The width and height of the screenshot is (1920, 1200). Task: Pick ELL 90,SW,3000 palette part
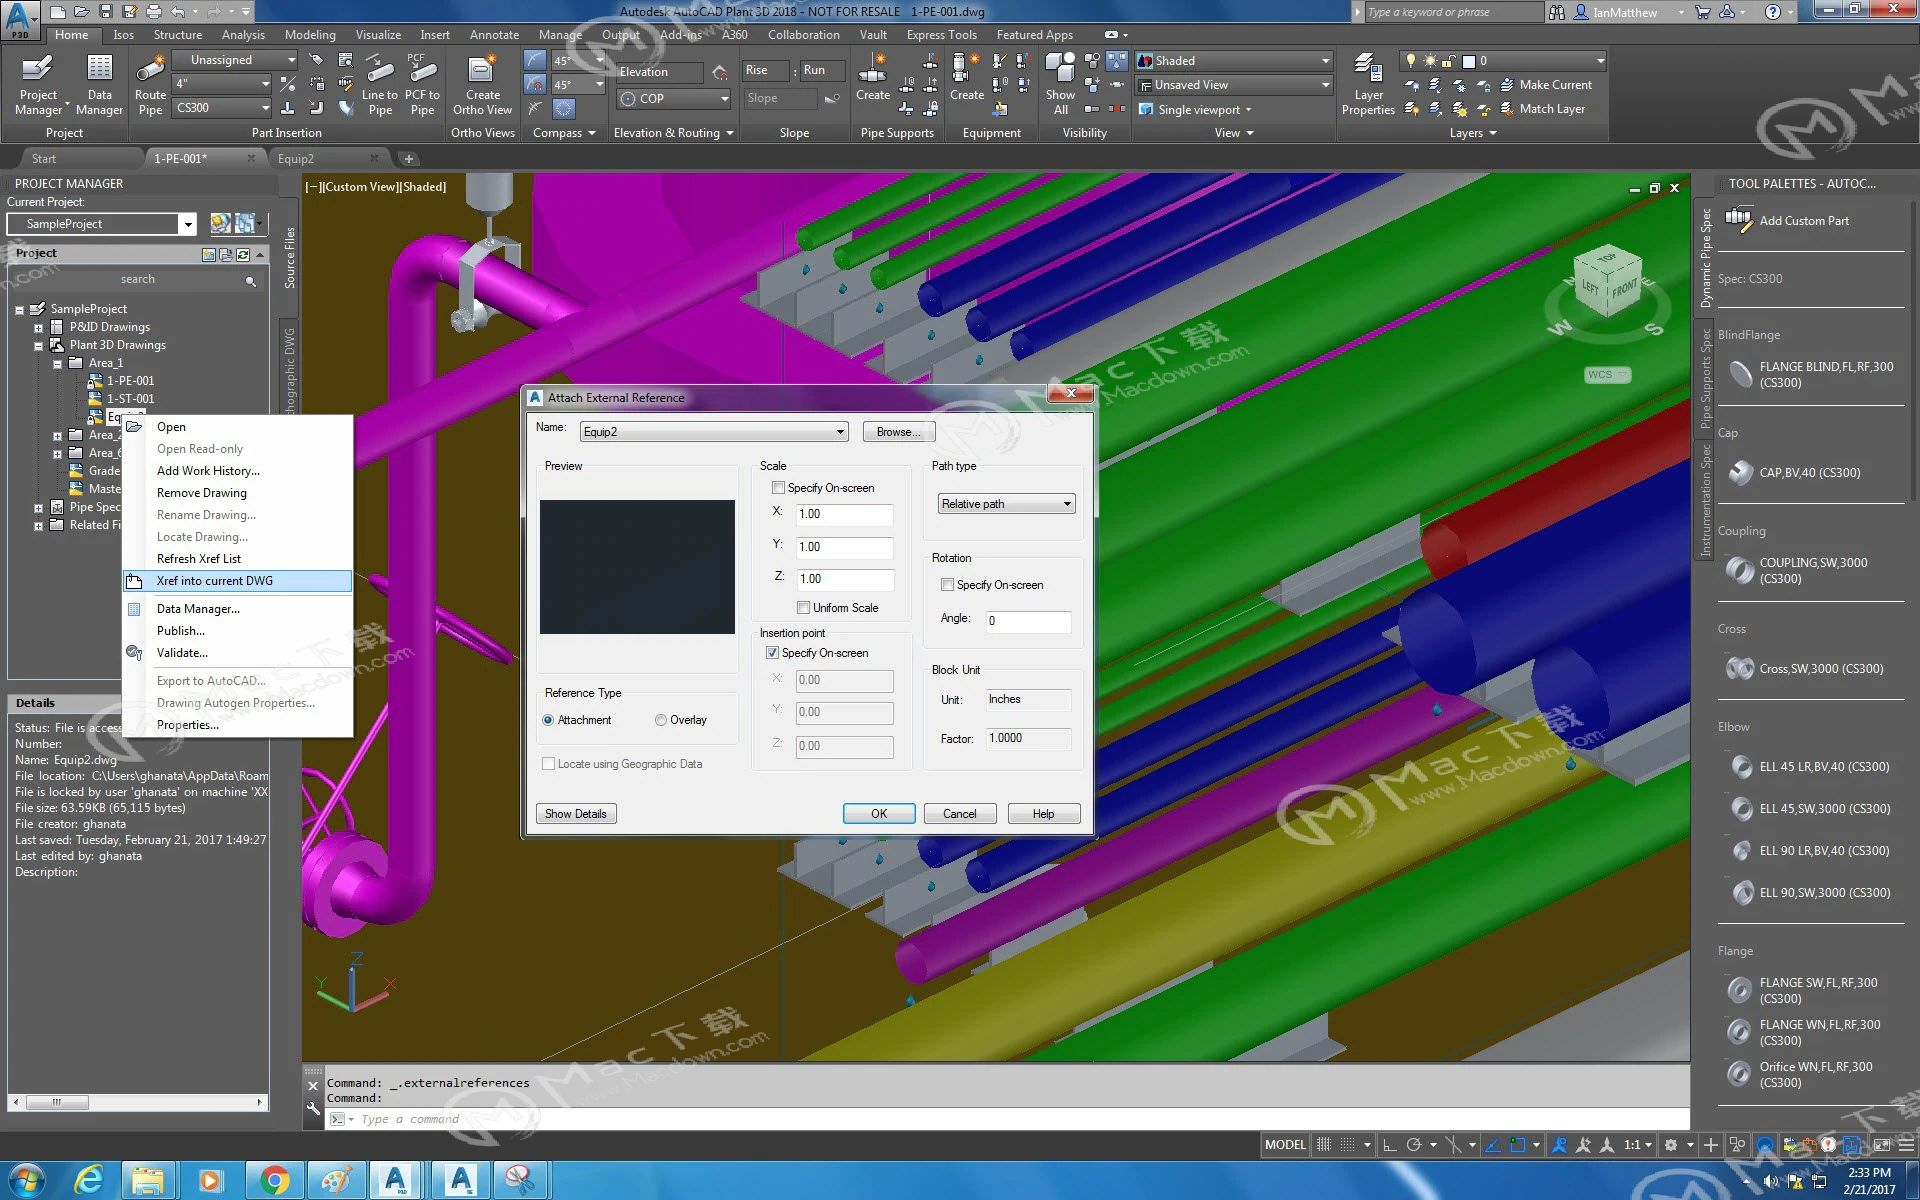click(1810, 892)
